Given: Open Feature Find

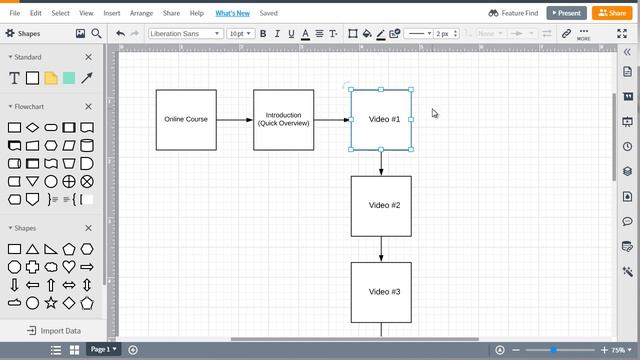Looking at the screenshot, I should 513,13.
